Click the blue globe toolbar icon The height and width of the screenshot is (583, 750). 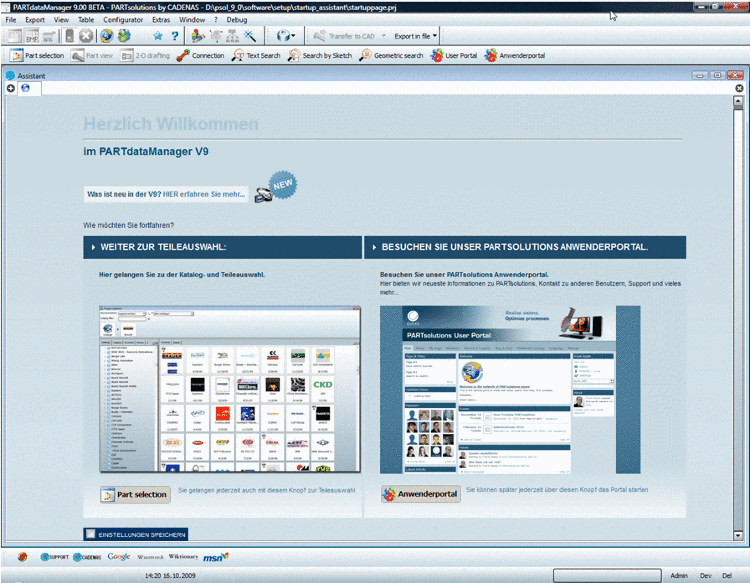106,36
